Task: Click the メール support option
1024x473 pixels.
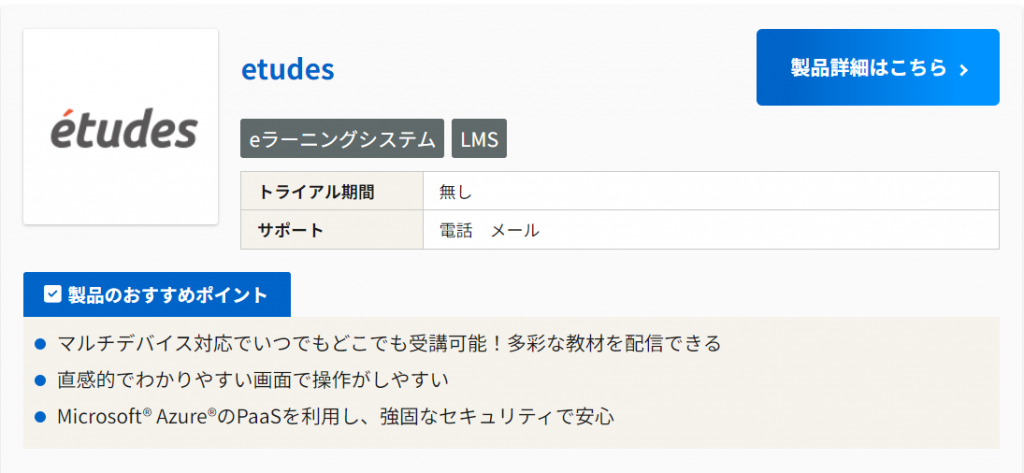Action: point(515,230)
